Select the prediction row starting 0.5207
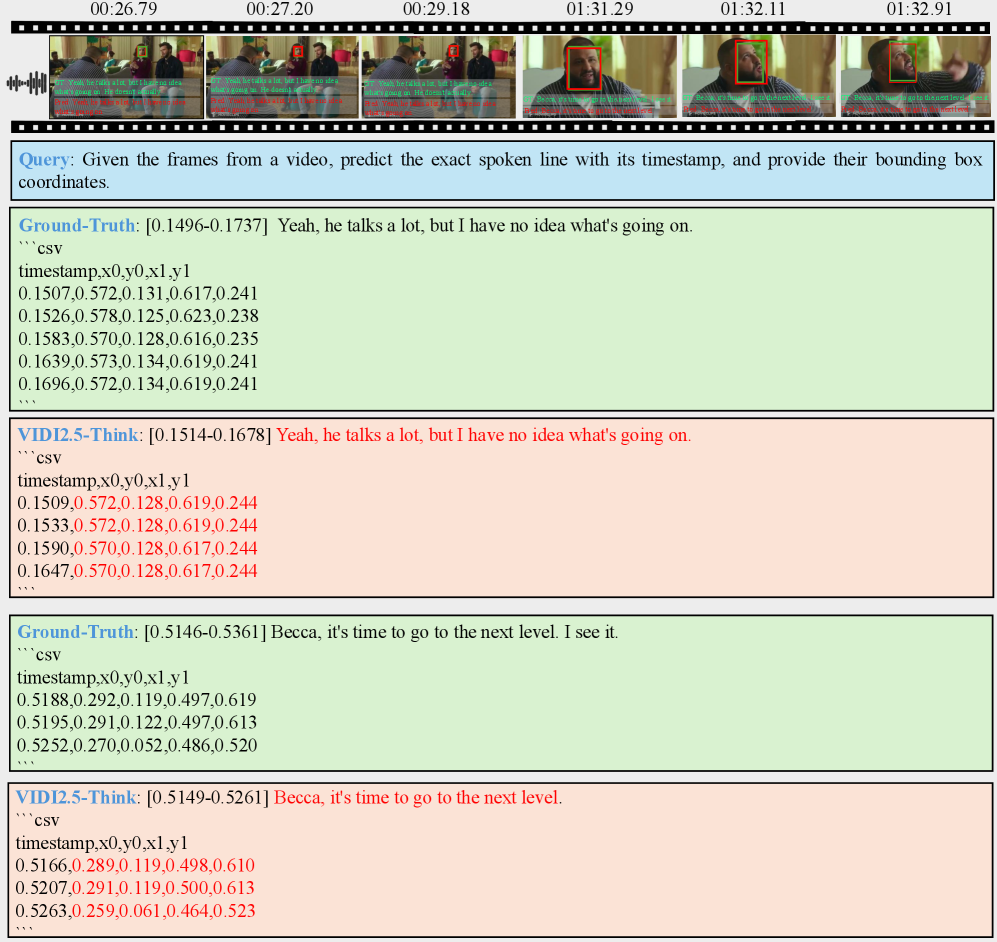This screenshot has height=942, width=997. coord(135,888)
